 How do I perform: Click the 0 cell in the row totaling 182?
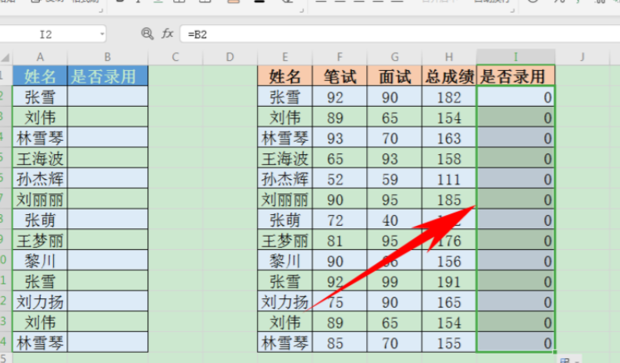[x=516, y=97]
